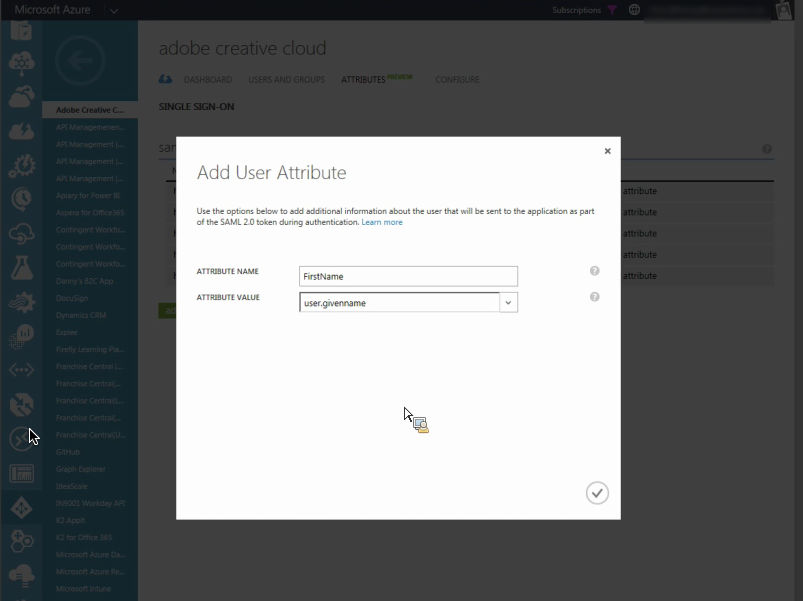The width and height of the screenshot is (803, 601).
Task: Open the quick start cloud icon tab
Action: click(x=165, y=79)
